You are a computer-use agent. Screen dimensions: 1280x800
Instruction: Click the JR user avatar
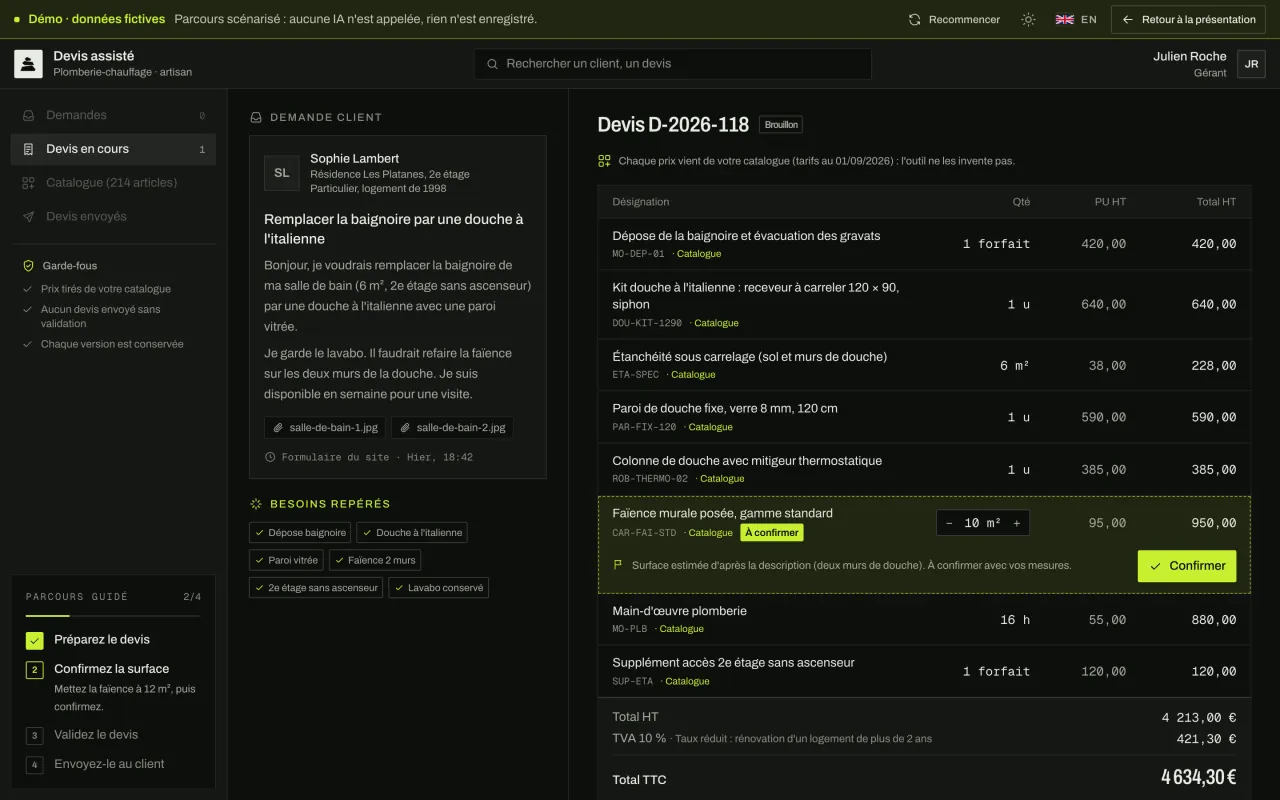click(1251, 64)
